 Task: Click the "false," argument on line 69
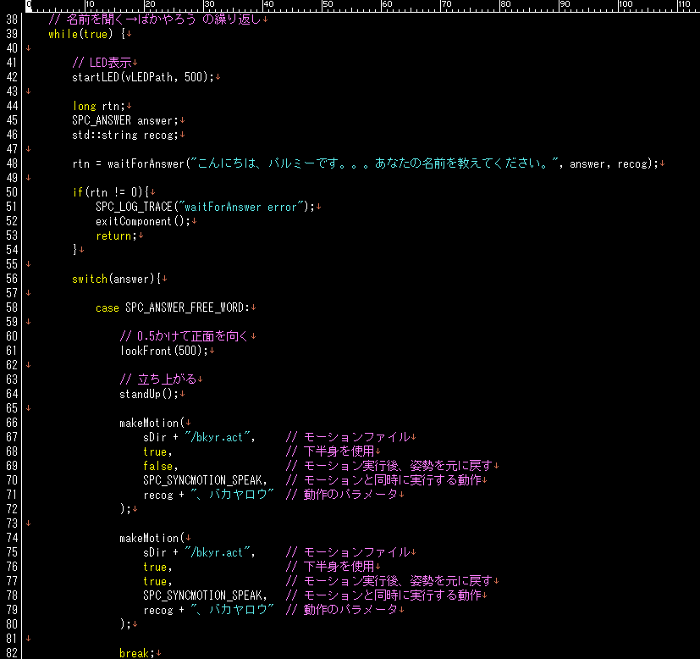click(x=160, y=466)
